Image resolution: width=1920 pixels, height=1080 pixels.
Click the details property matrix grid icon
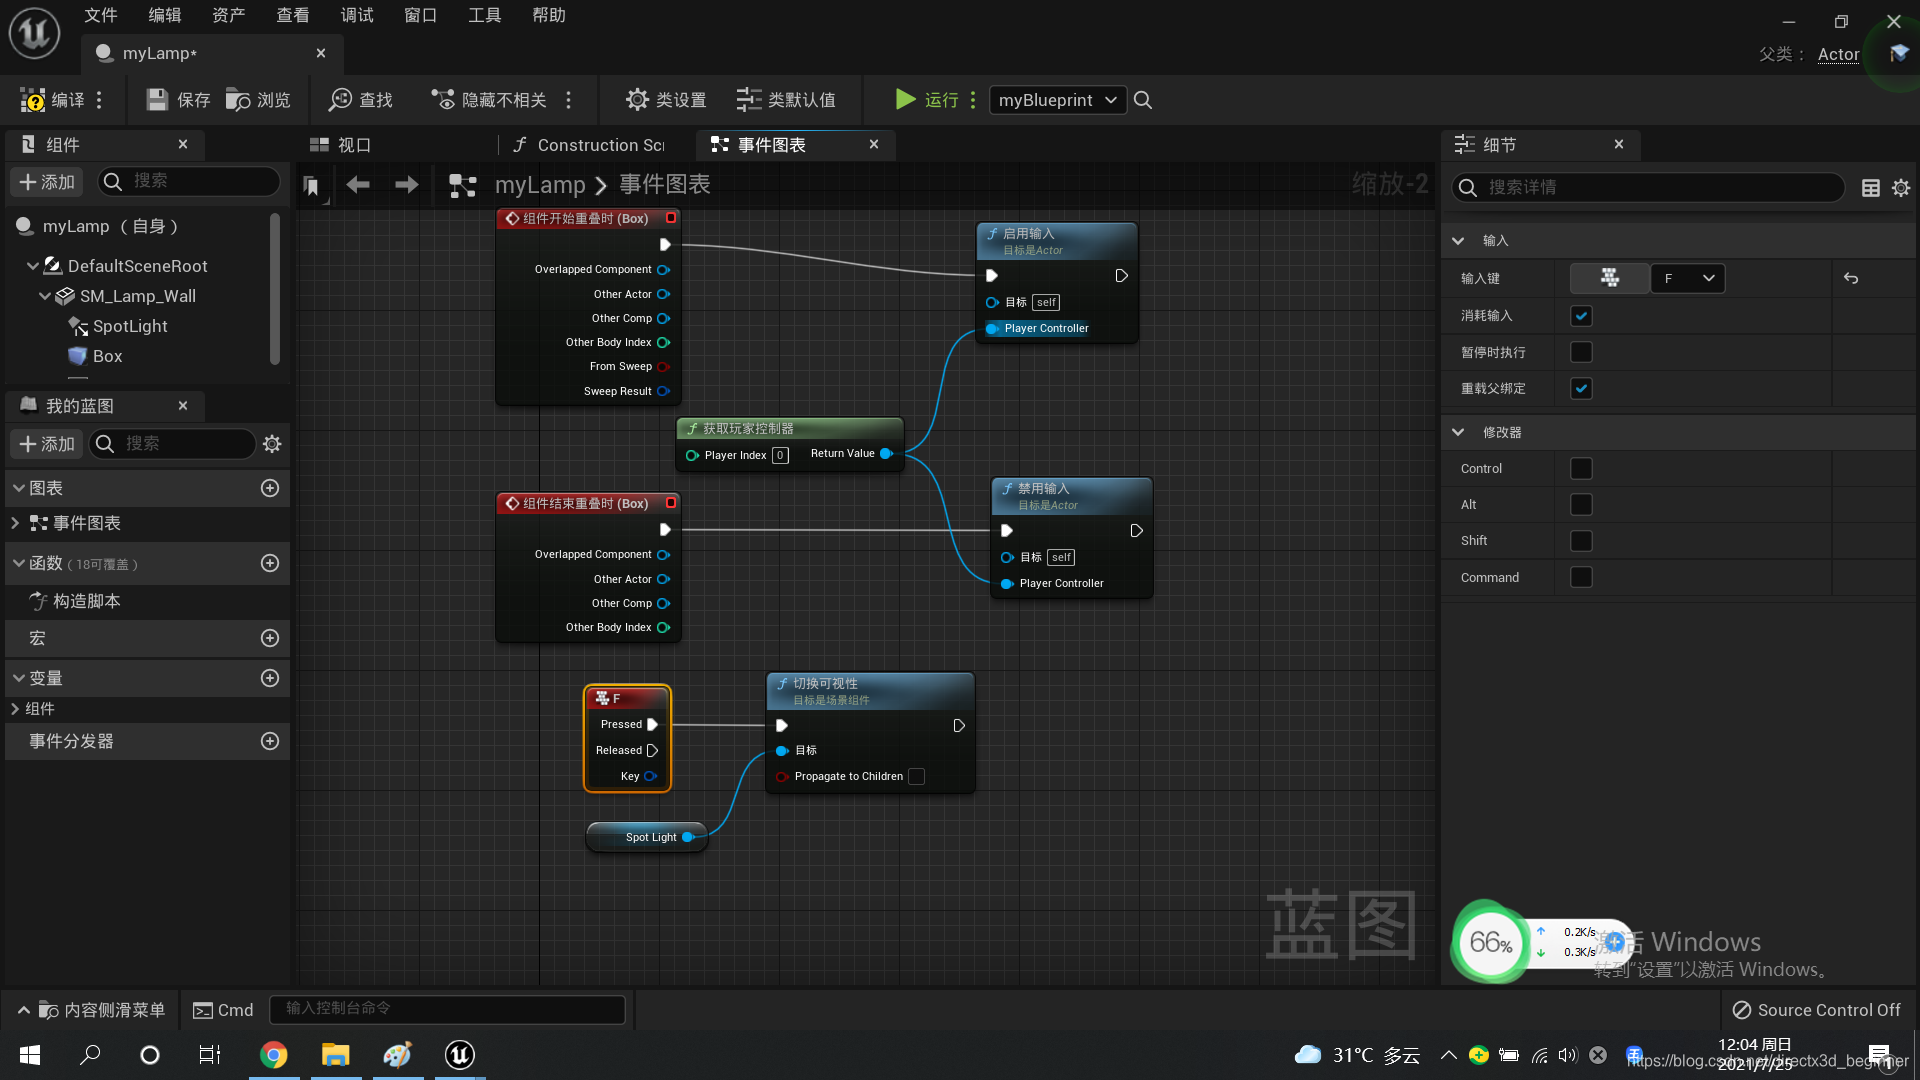(x=1870, y=188)
